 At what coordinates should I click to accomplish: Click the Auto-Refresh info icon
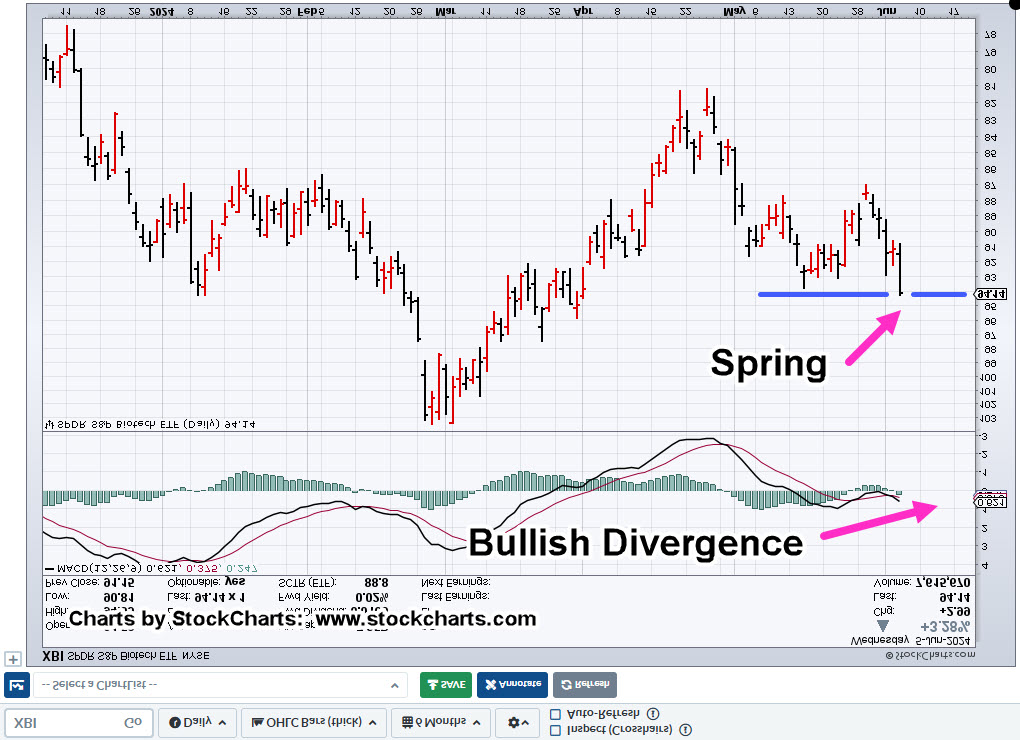tap(653, 714)
